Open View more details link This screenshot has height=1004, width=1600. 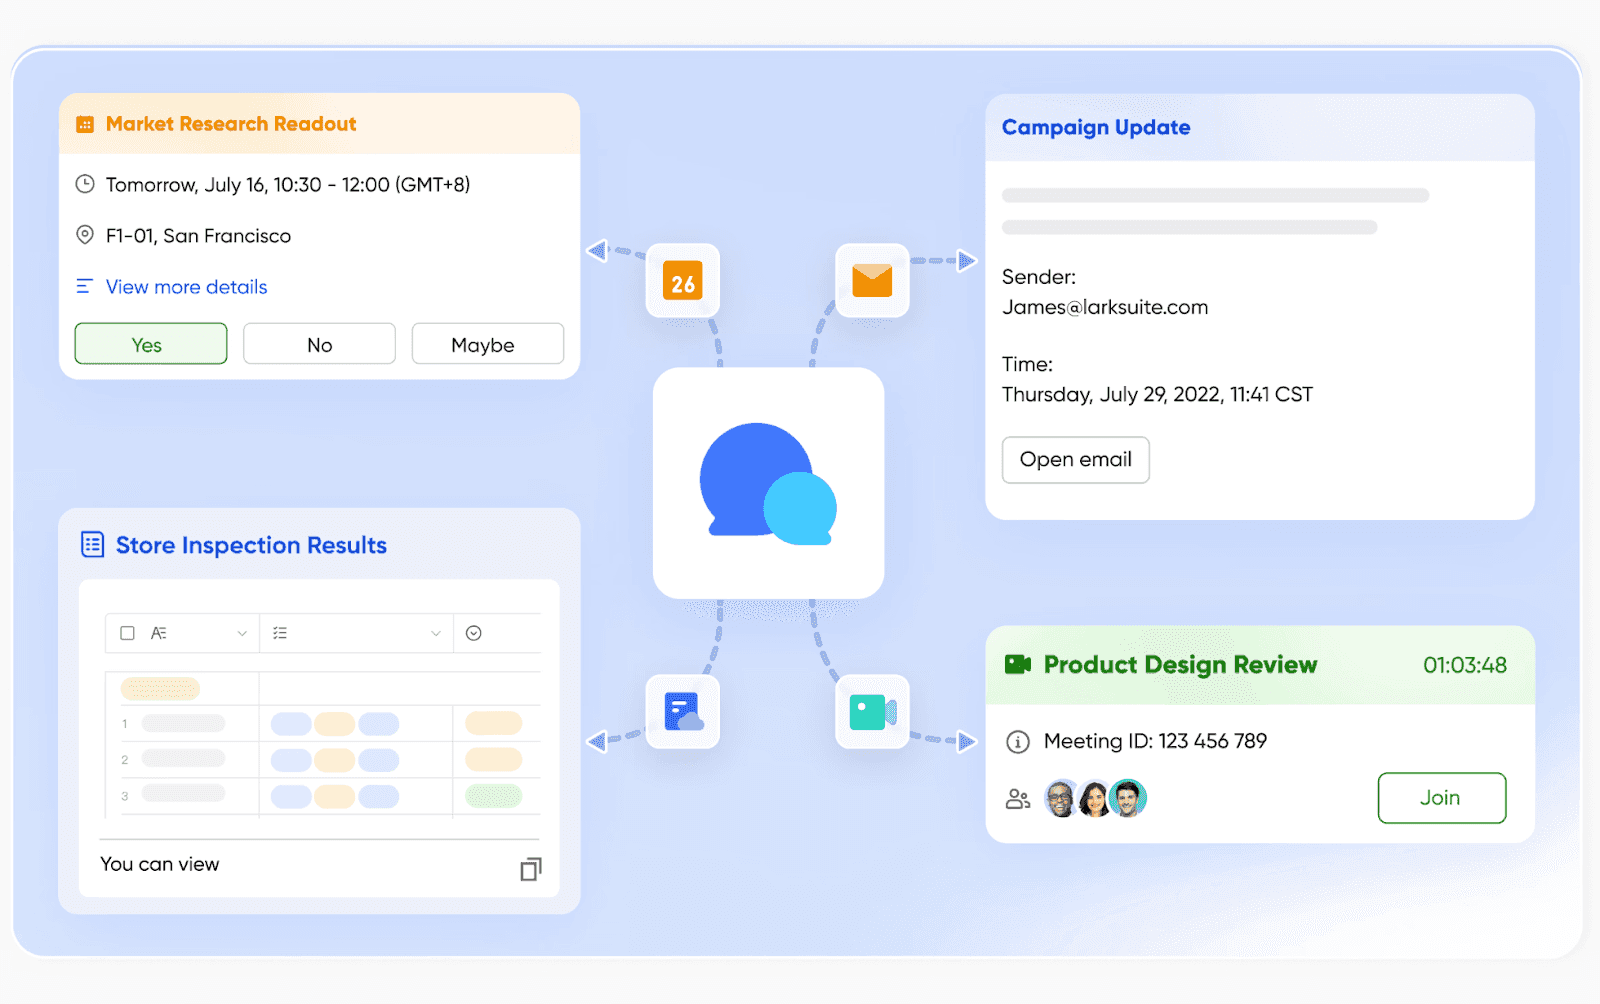coord(185,287)
